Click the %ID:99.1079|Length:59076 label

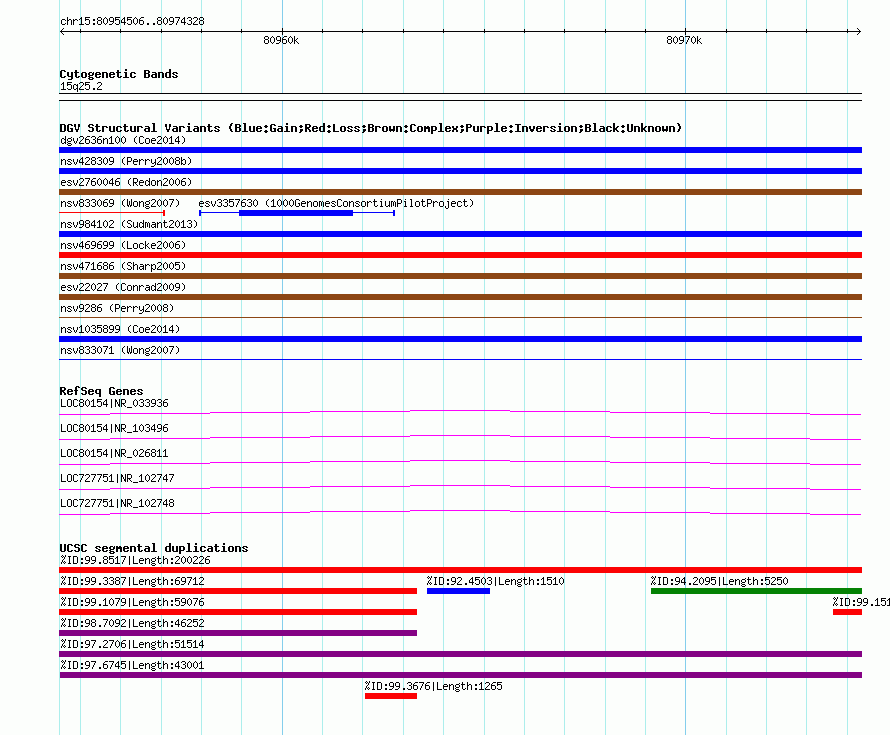click(132, 602)
